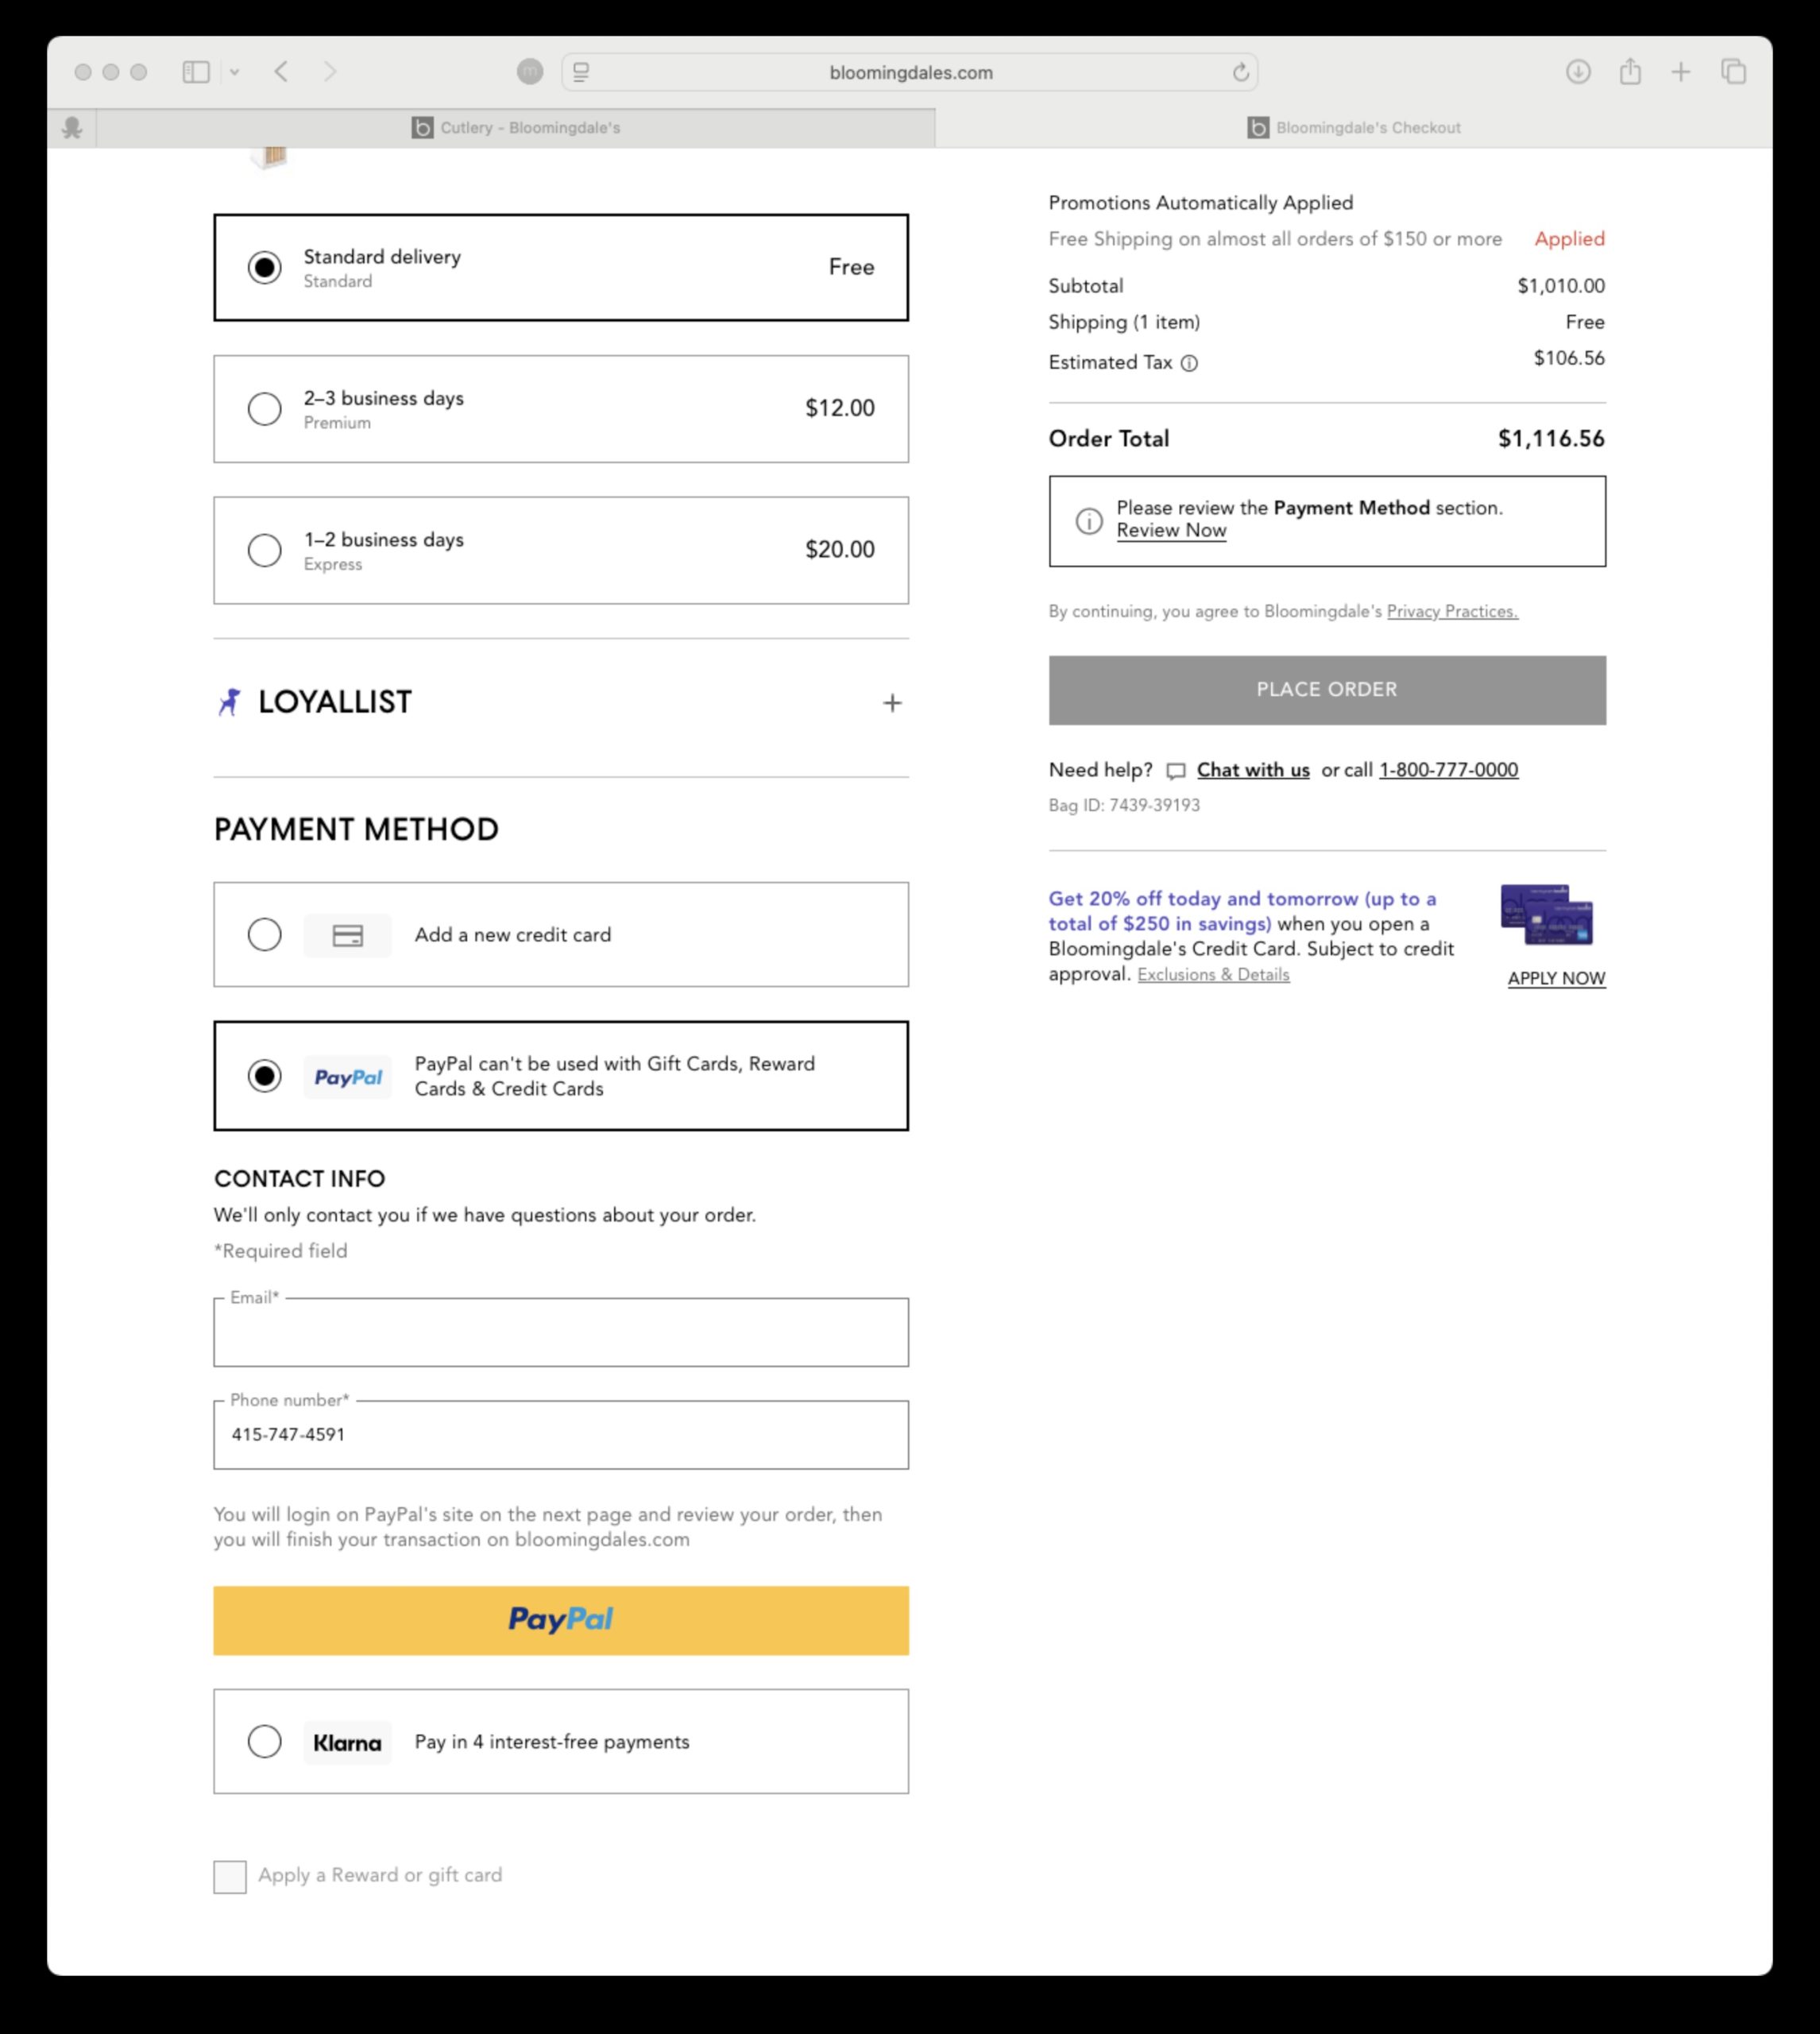This screenshot has width=1820, height=2034.
Task: Switch to the Cutlery - Bloomingdale's tab
Action: 516,128
